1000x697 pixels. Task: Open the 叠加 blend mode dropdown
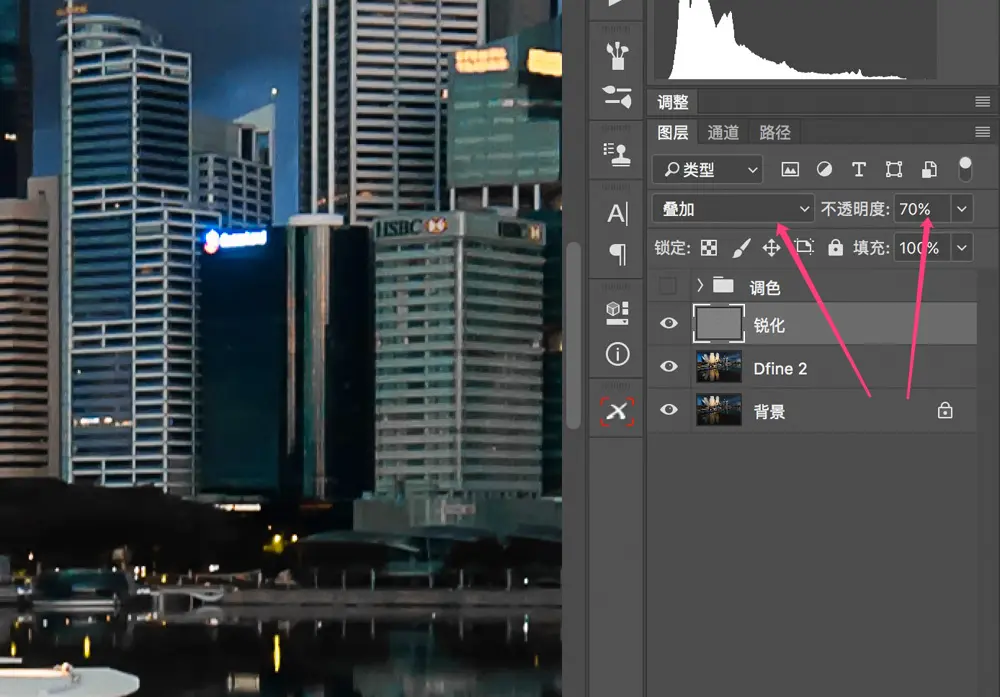pyautogui.click(x=733, y=209)
